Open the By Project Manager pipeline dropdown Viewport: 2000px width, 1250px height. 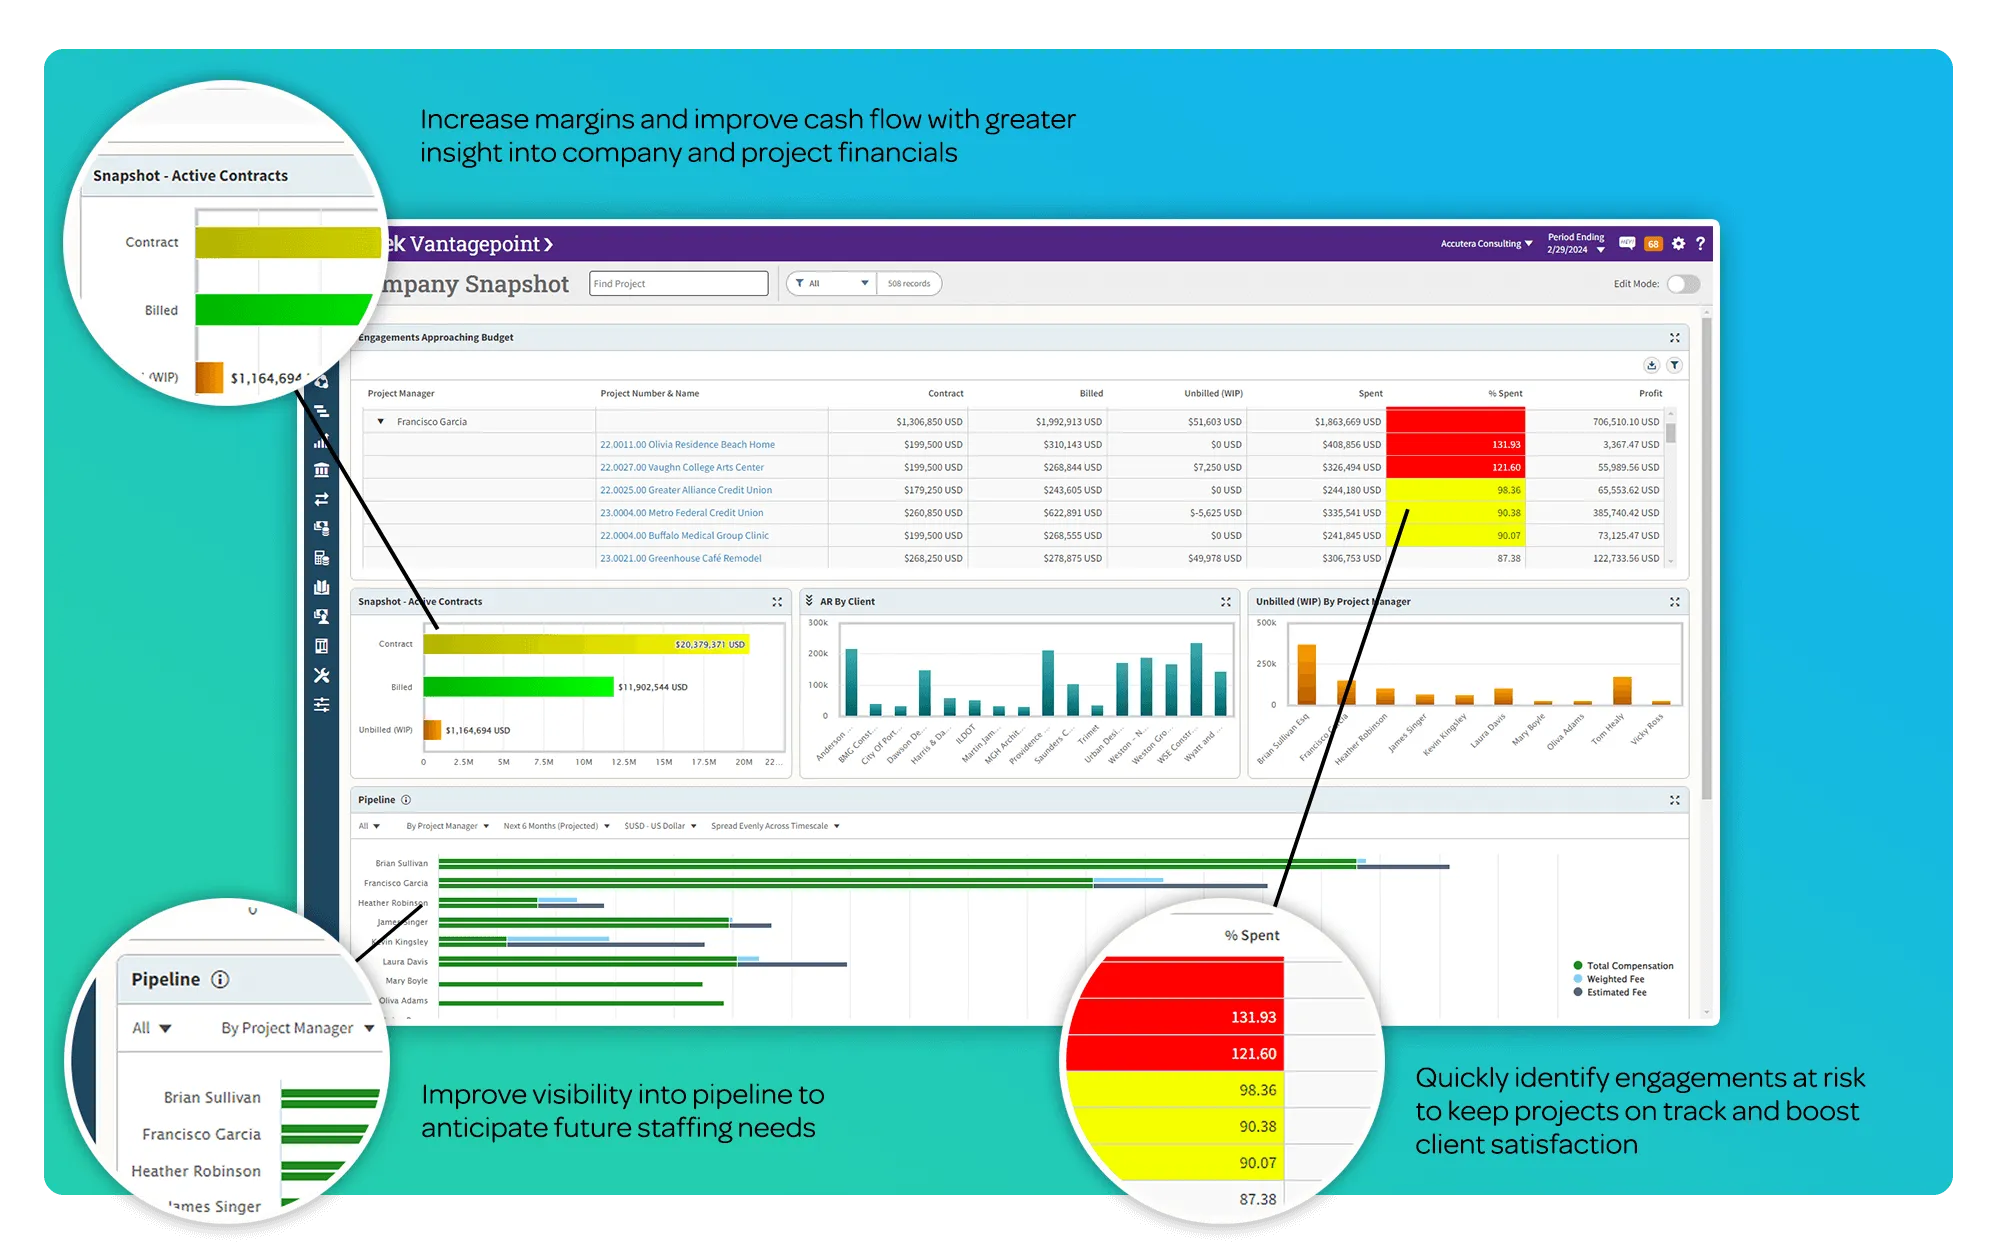pos(447,826)
